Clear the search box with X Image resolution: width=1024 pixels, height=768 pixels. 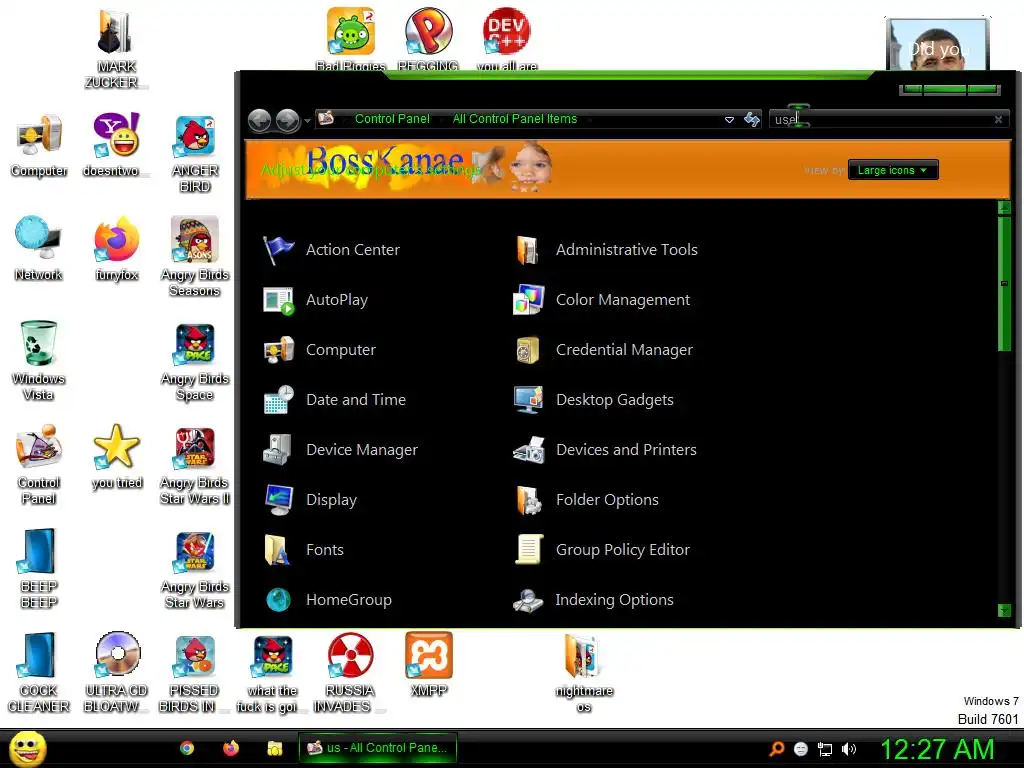pos(999,120)
